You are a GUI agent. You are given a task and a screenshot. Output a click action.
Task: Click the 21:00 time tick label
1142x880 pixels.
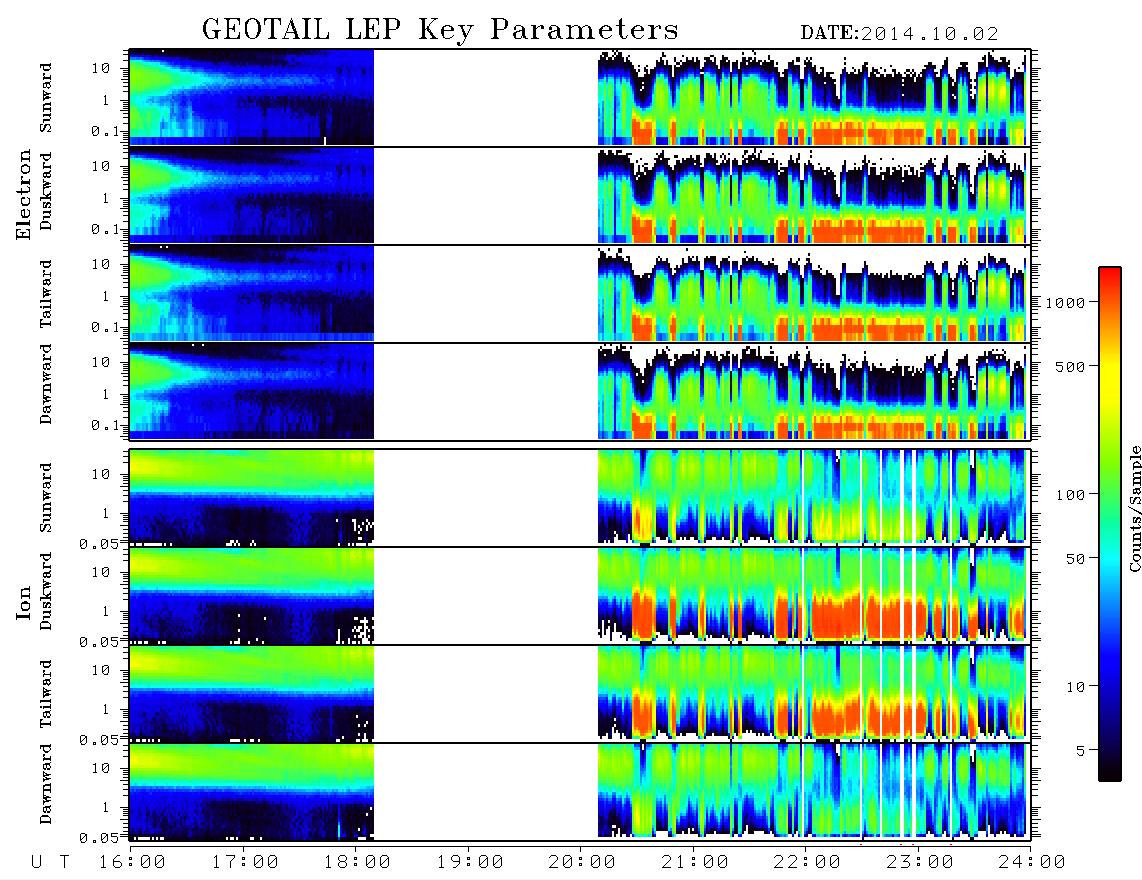pos(695,862)
